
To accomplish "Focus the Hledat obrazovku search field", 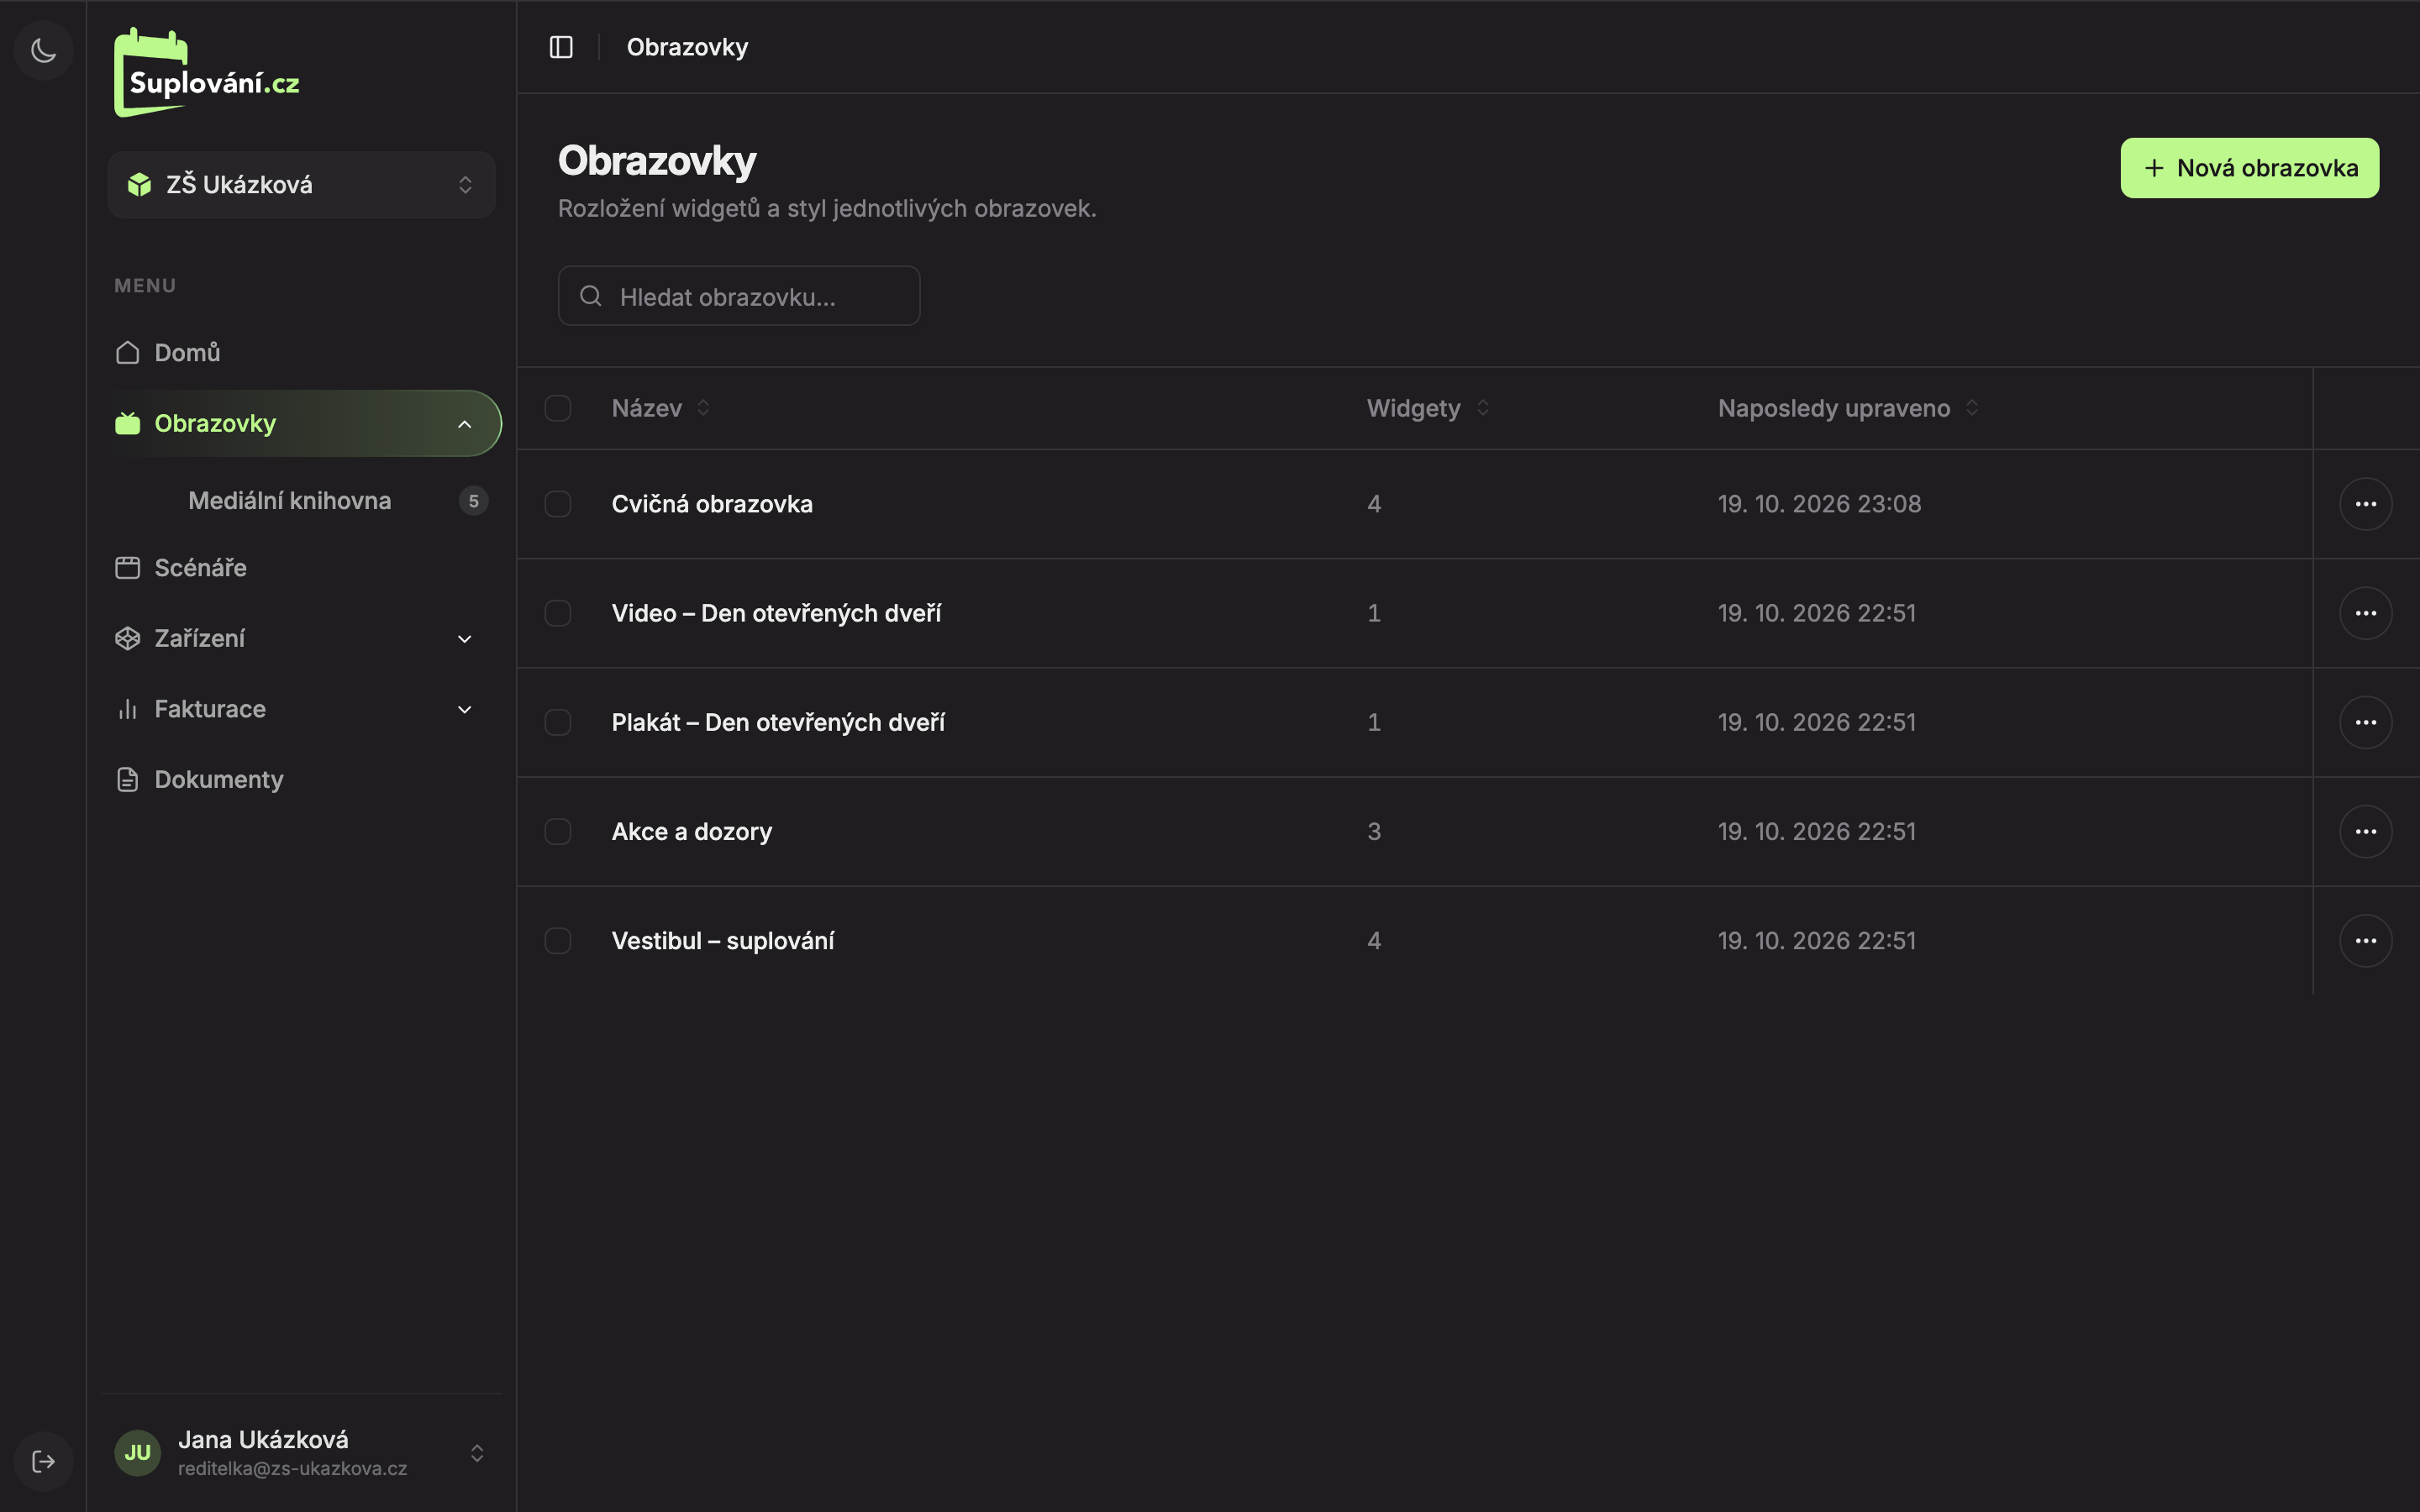I will pos(739,296).
